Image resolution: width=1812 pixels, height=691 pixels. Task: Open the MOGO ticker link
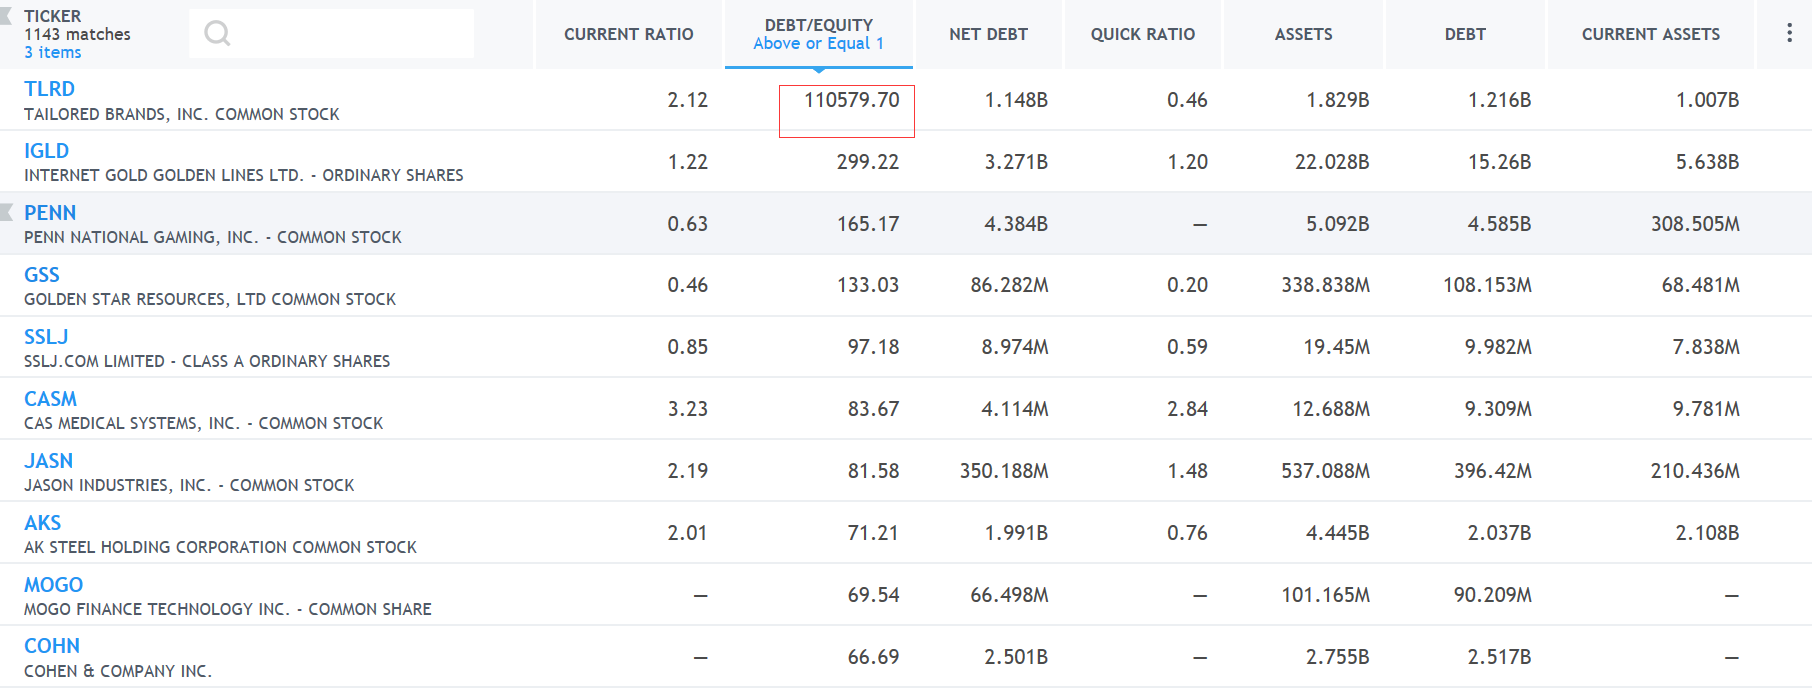53,585
